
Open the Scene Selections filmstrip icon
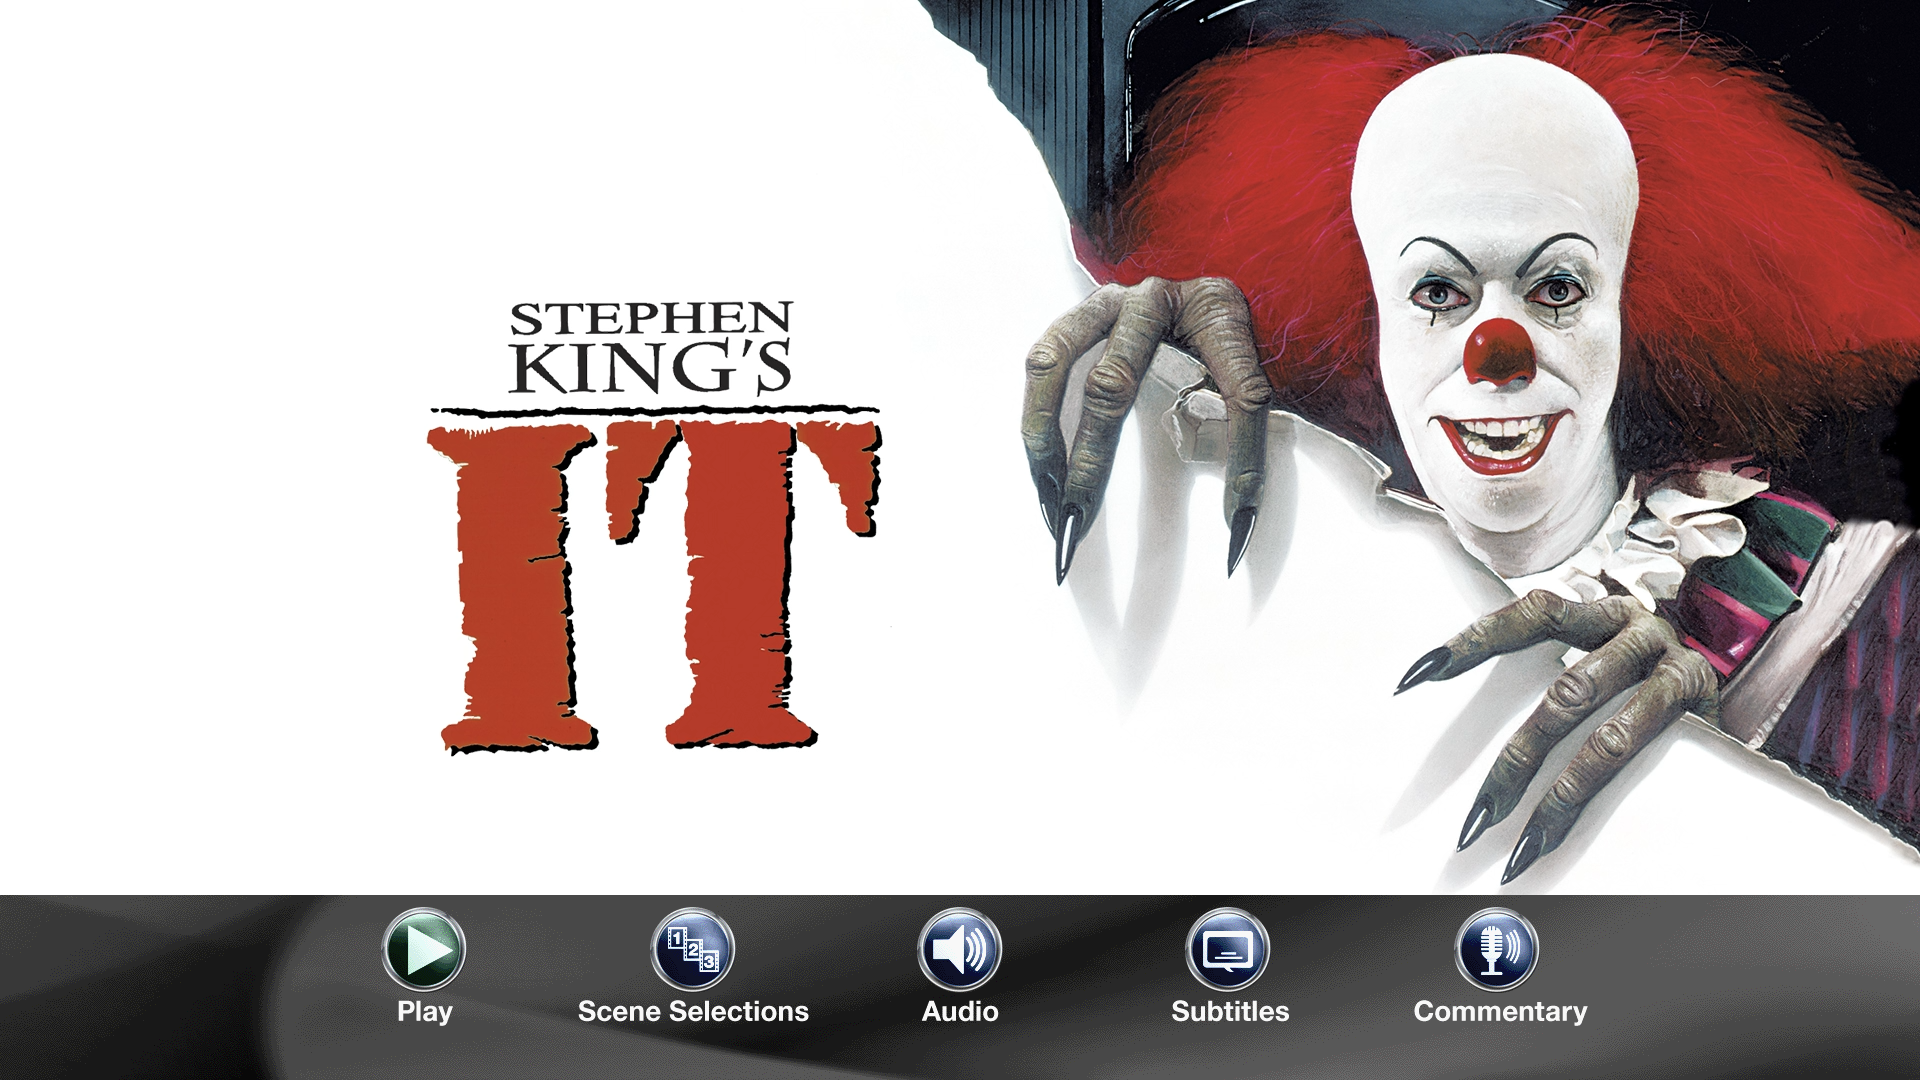(692, 949)
